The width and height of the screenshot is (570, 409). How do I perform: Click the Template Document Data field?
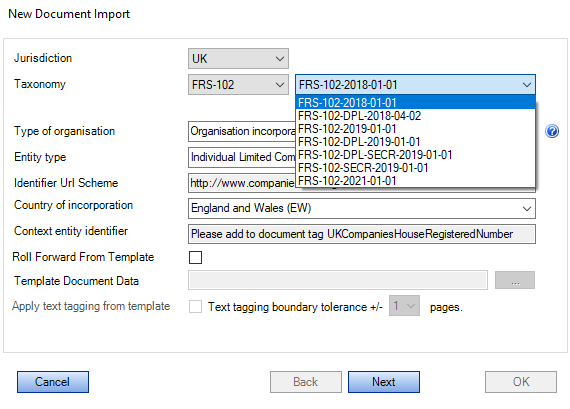click(x=338, y=280)
